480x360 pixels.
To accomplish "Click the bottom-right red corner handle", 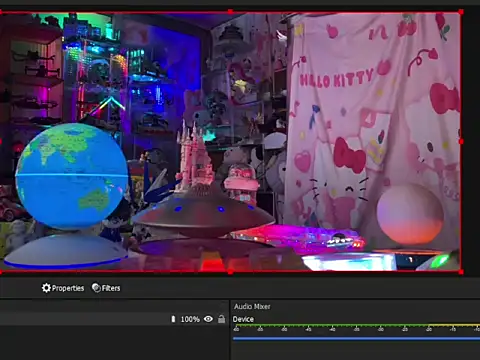I will click(461, 272).
